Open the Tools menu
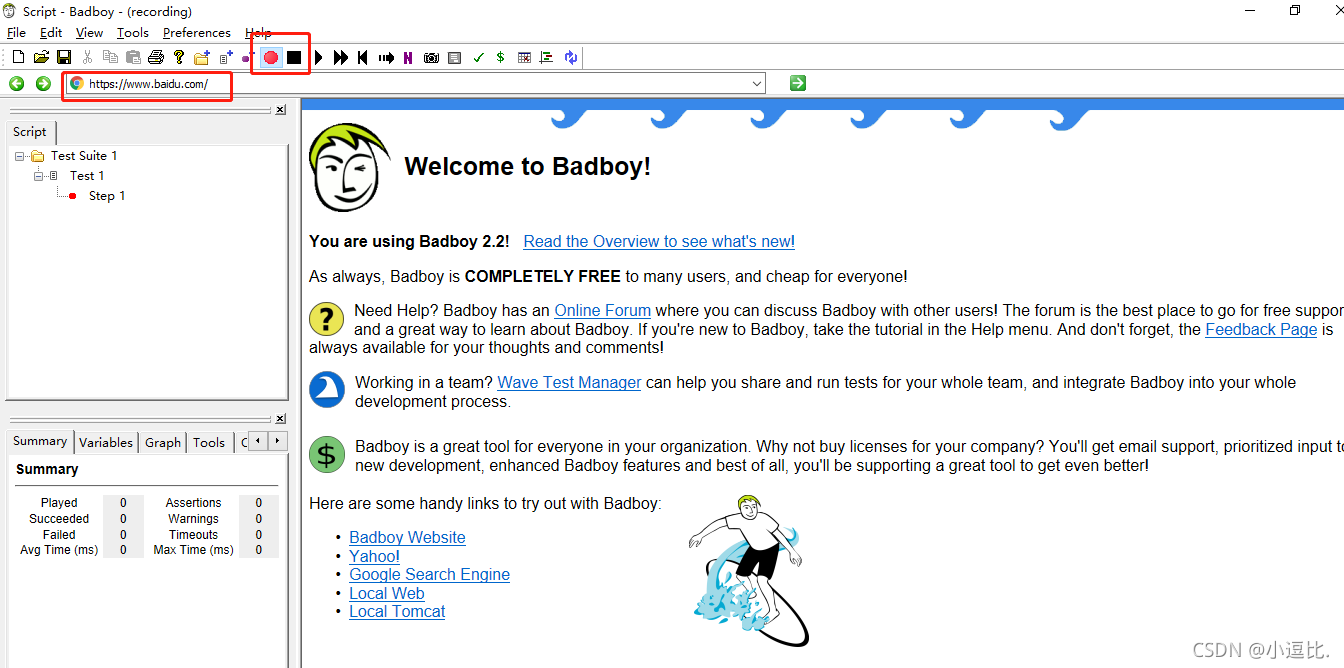The height and width of the screenshot is (668, 1344). point(132,33)
